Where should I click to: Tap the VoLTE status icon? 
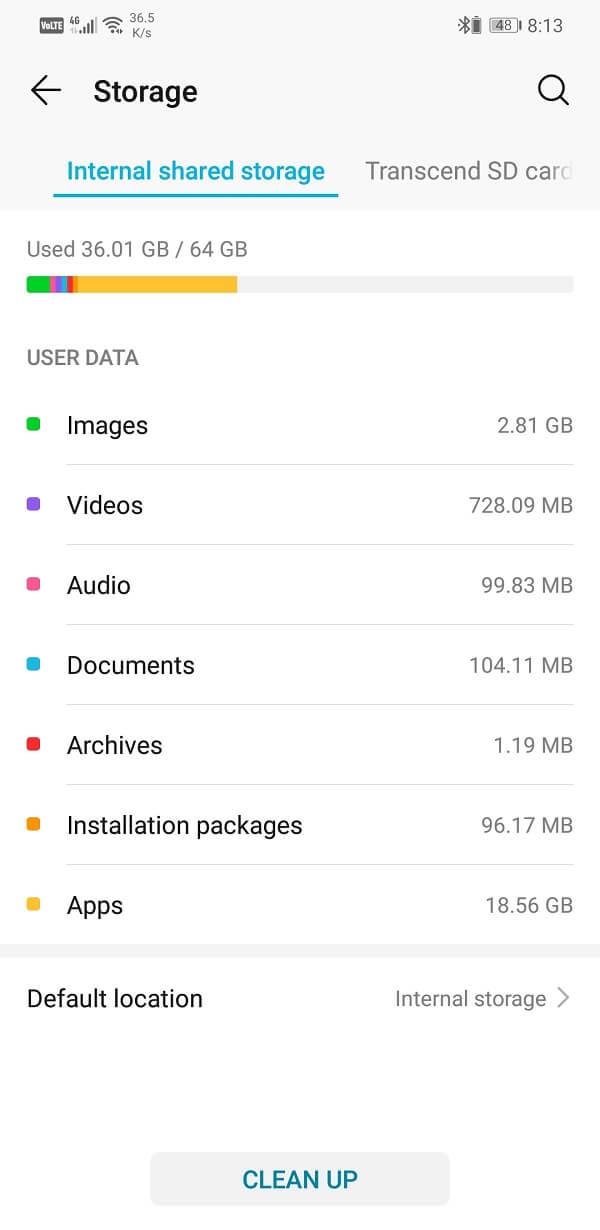52,26
